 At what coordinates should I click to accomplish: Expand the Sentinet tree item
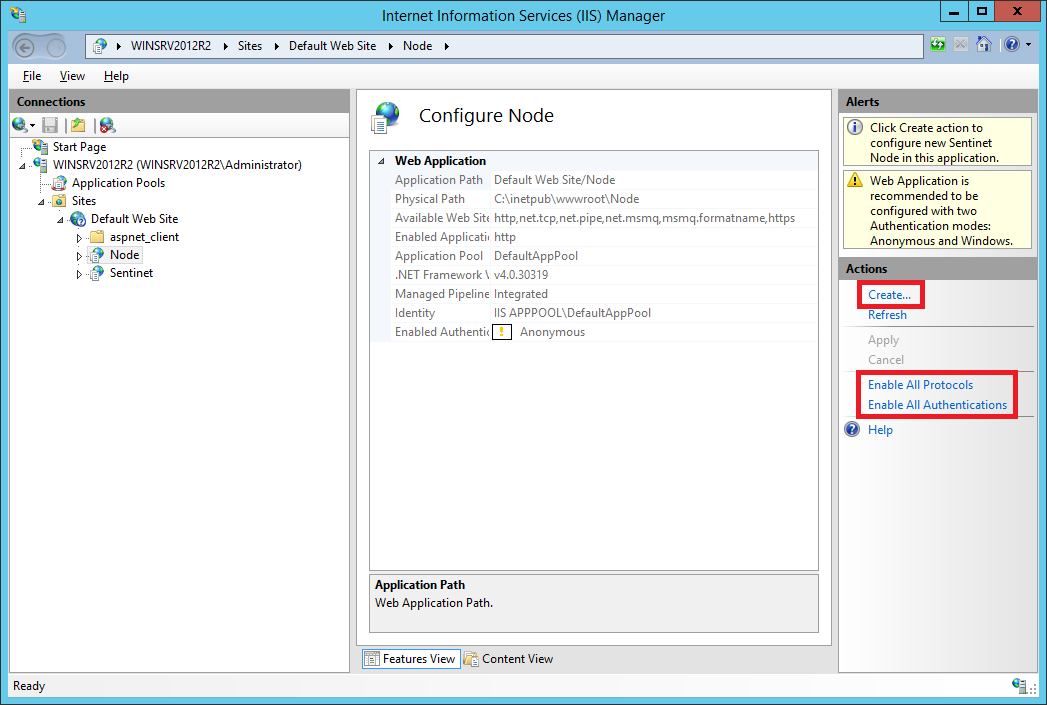79,274
